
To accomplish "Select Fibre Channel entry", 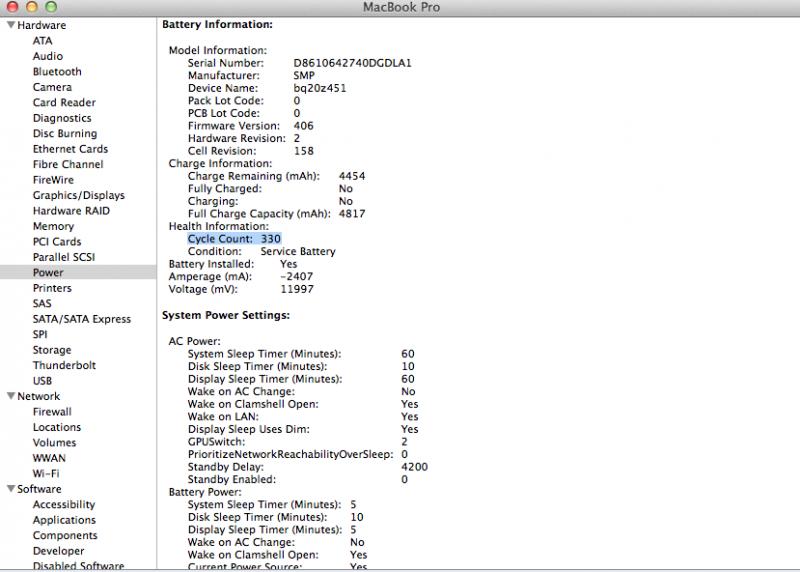I will tap(68, 164).
